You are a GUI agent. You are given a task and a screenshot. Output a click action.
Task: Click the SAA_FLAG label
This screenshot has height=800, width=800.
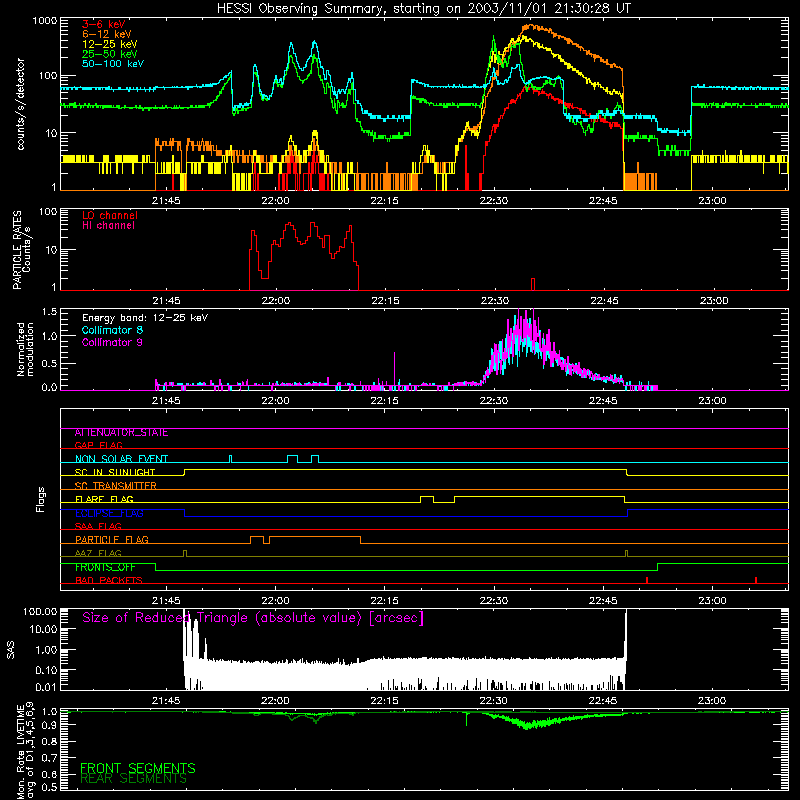coord(98,526)
